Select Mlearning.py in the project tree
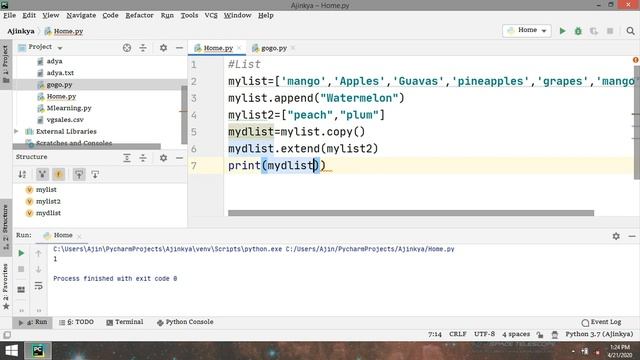The height and width of the screenshot is (360, 640). 69,108
